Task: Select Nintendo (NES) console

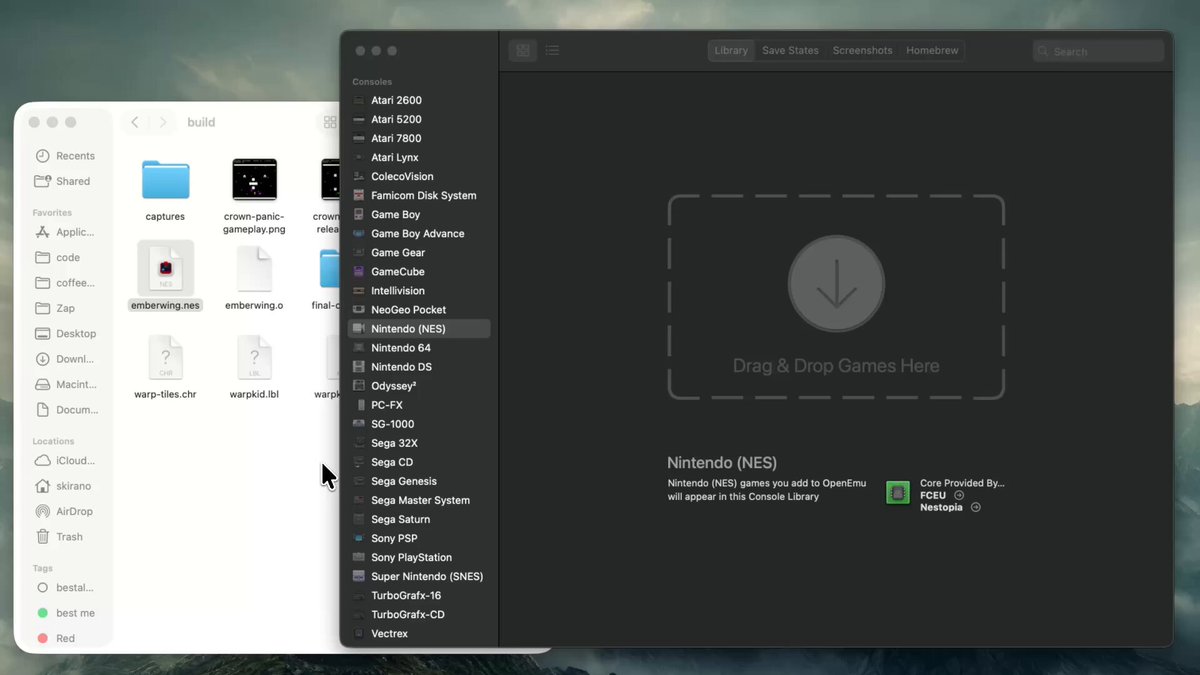Action: pyautogui.click(x=418, y=328)
